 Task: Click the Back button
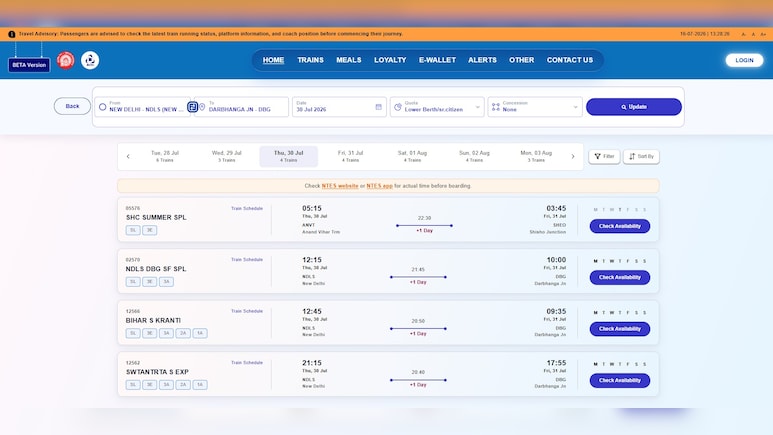tap(72, 106)
